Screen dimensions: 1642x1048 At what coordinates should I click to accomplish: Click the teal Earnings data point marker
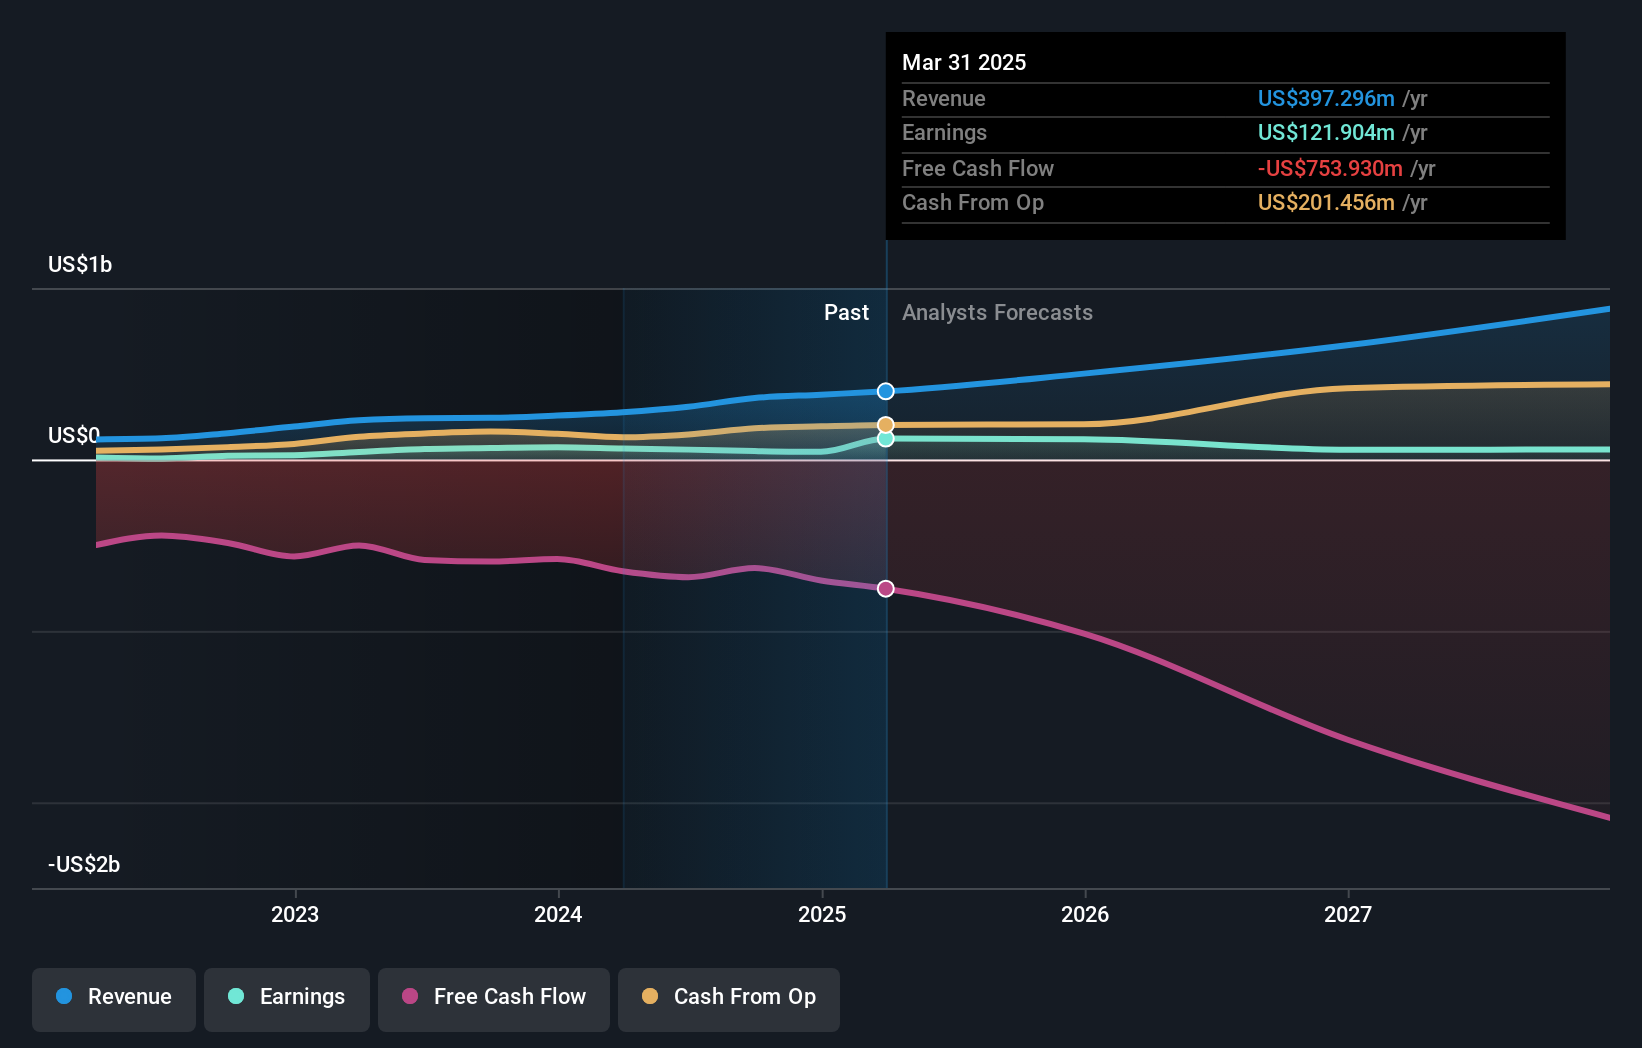pos(886,439)
